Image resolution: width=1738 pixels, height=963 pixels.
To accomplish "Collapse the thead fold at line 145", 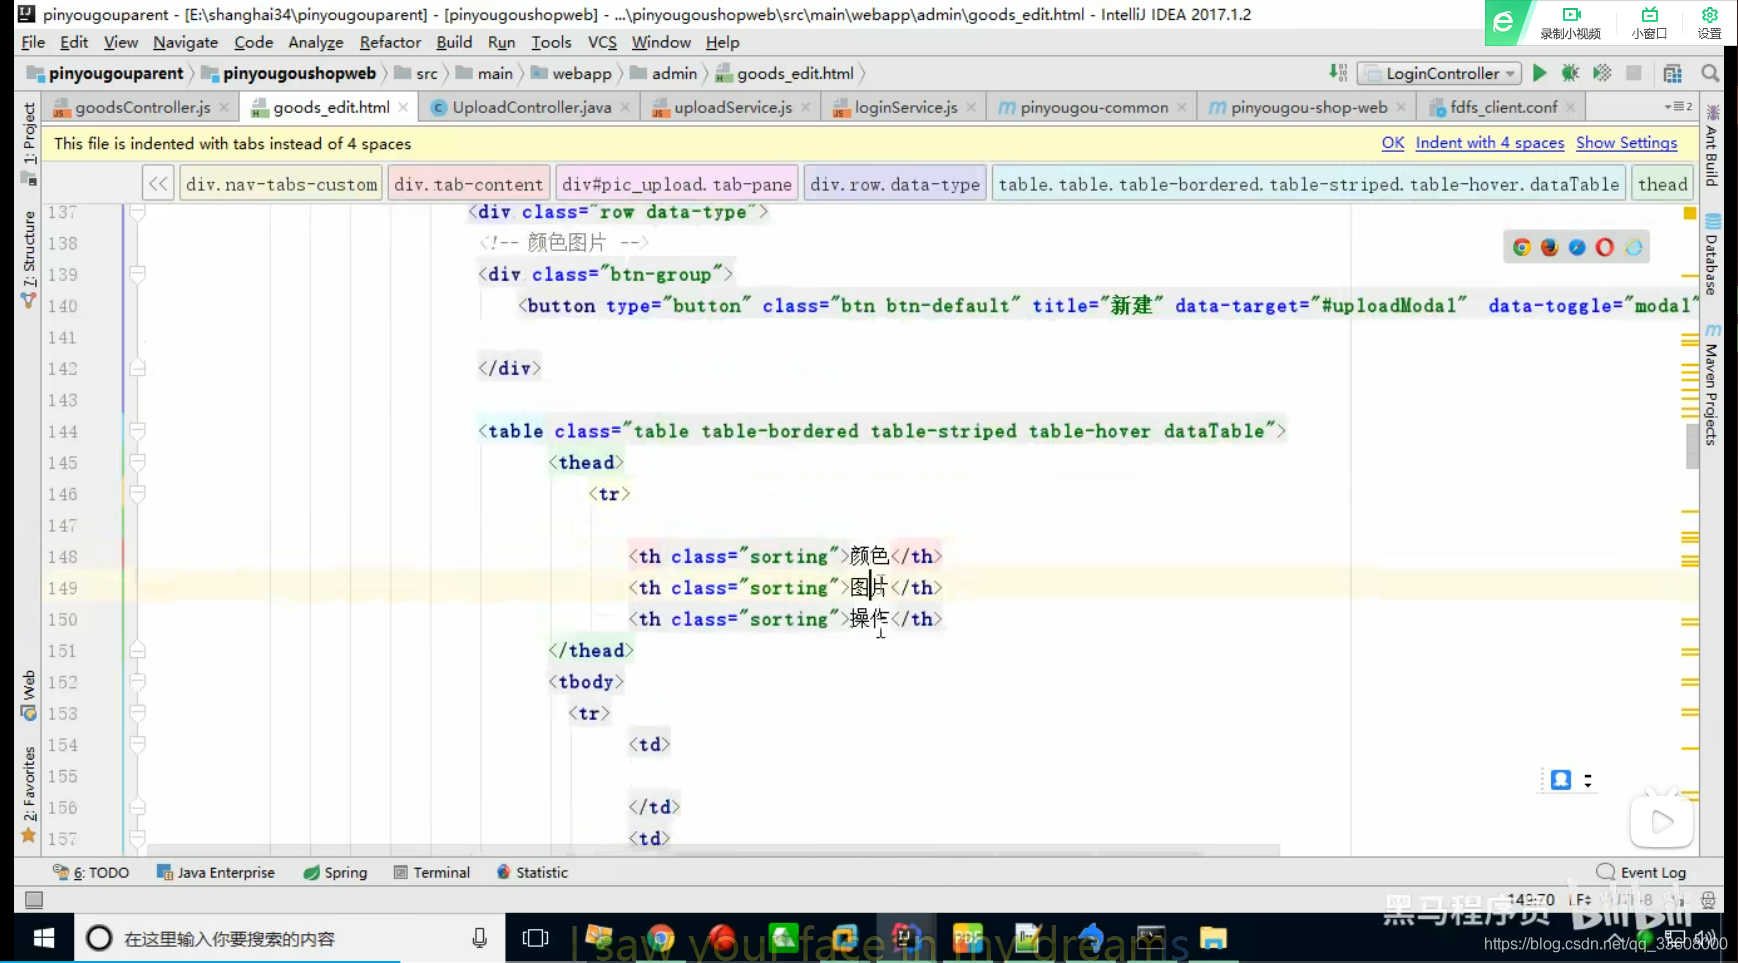I will 138,462.
